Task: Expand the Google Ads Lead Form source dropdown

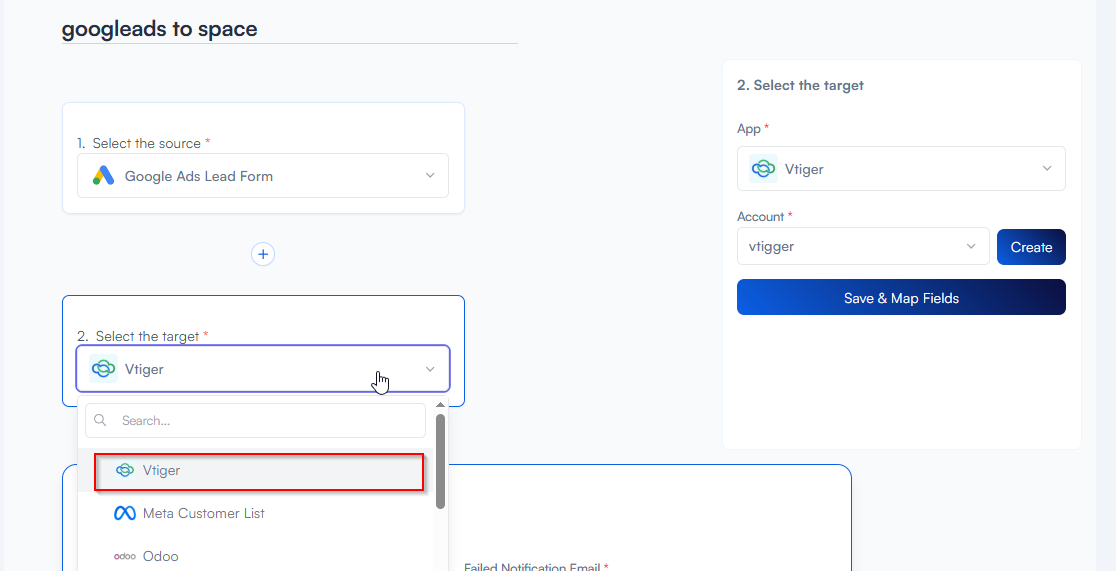Action: coord(430,176)
